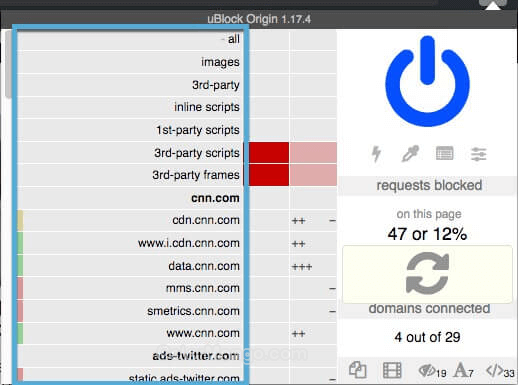Collapse the 'requests blocked' panel header

click(x=428, y=185)
